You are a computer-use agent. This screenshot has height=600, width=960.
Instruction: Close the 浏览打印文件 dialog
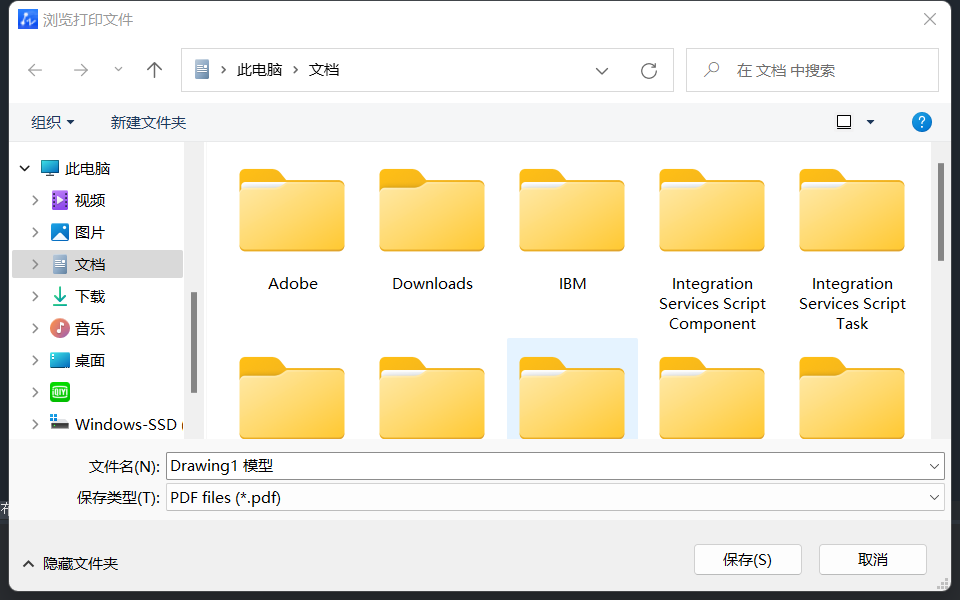pyautogui.click(x=930, y=20)
